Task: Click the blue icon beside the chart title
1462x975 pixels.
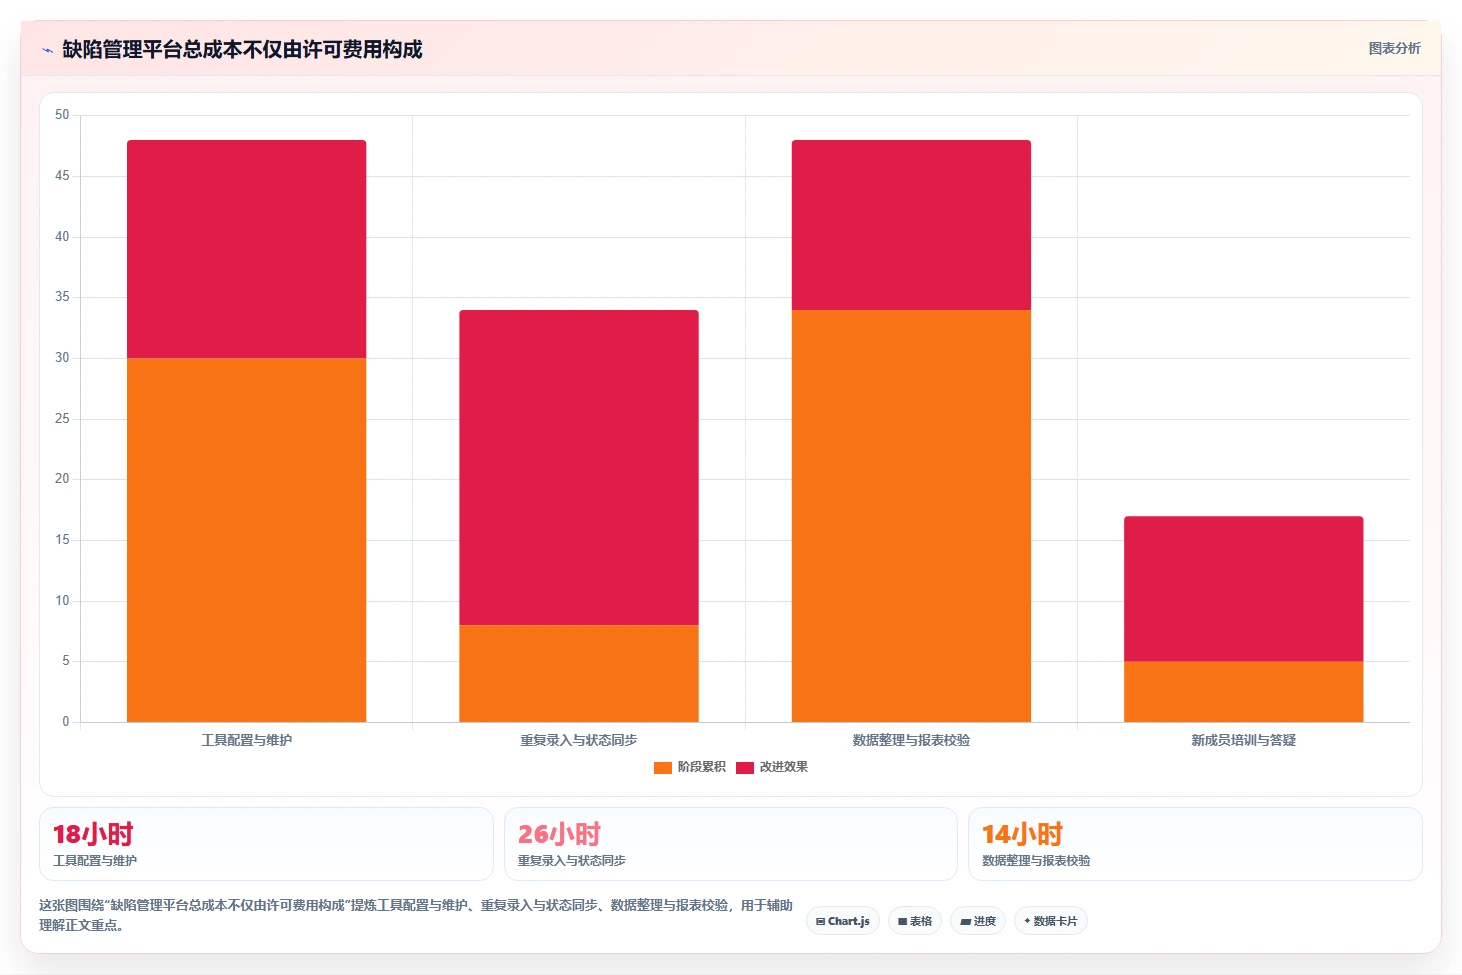Action: 47,50
